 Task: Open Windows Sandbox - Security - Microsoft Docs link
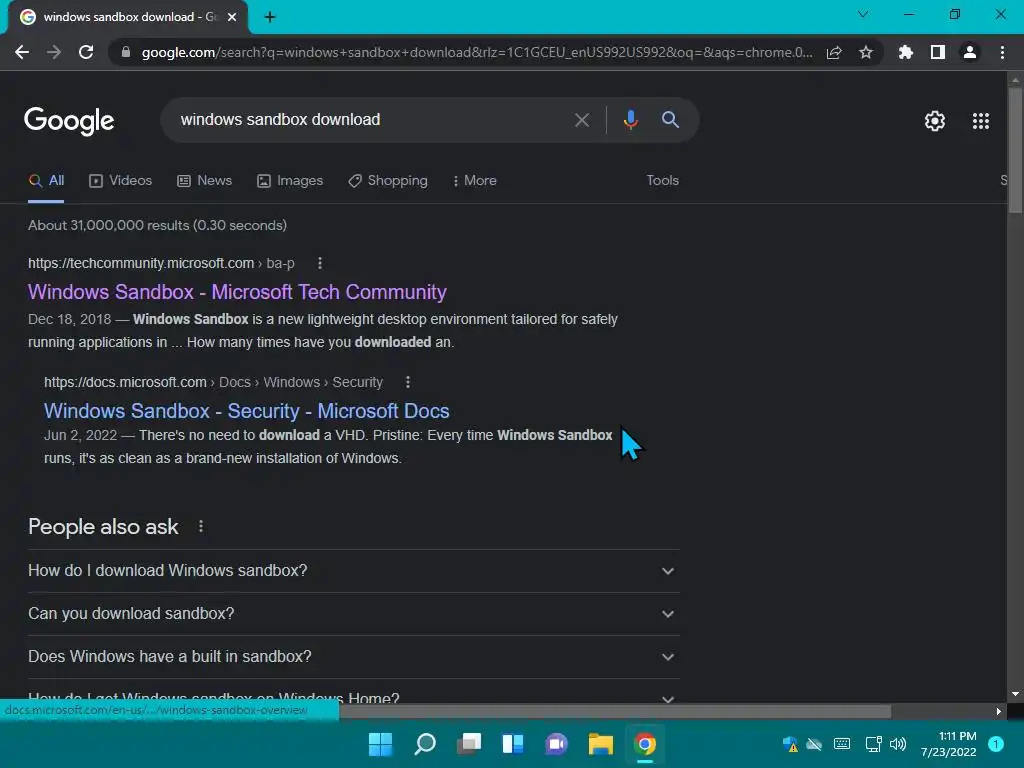[x=246, y=411]
